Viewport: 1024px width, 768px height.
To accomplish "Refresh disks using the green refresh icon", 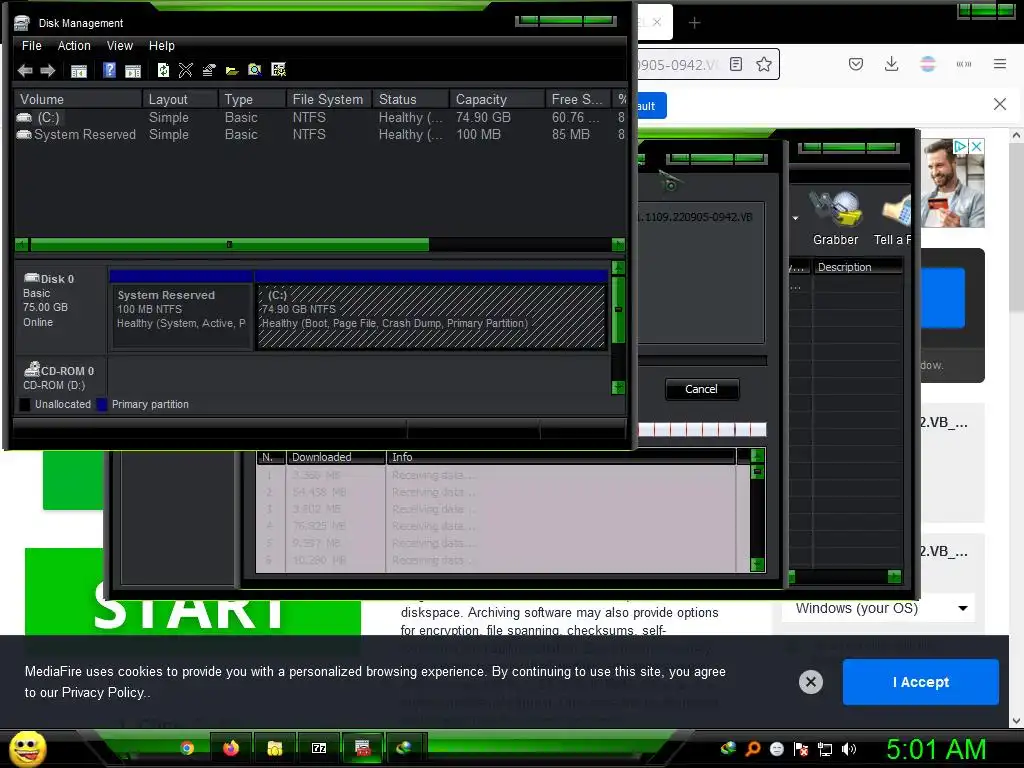I will coord(163,70).
